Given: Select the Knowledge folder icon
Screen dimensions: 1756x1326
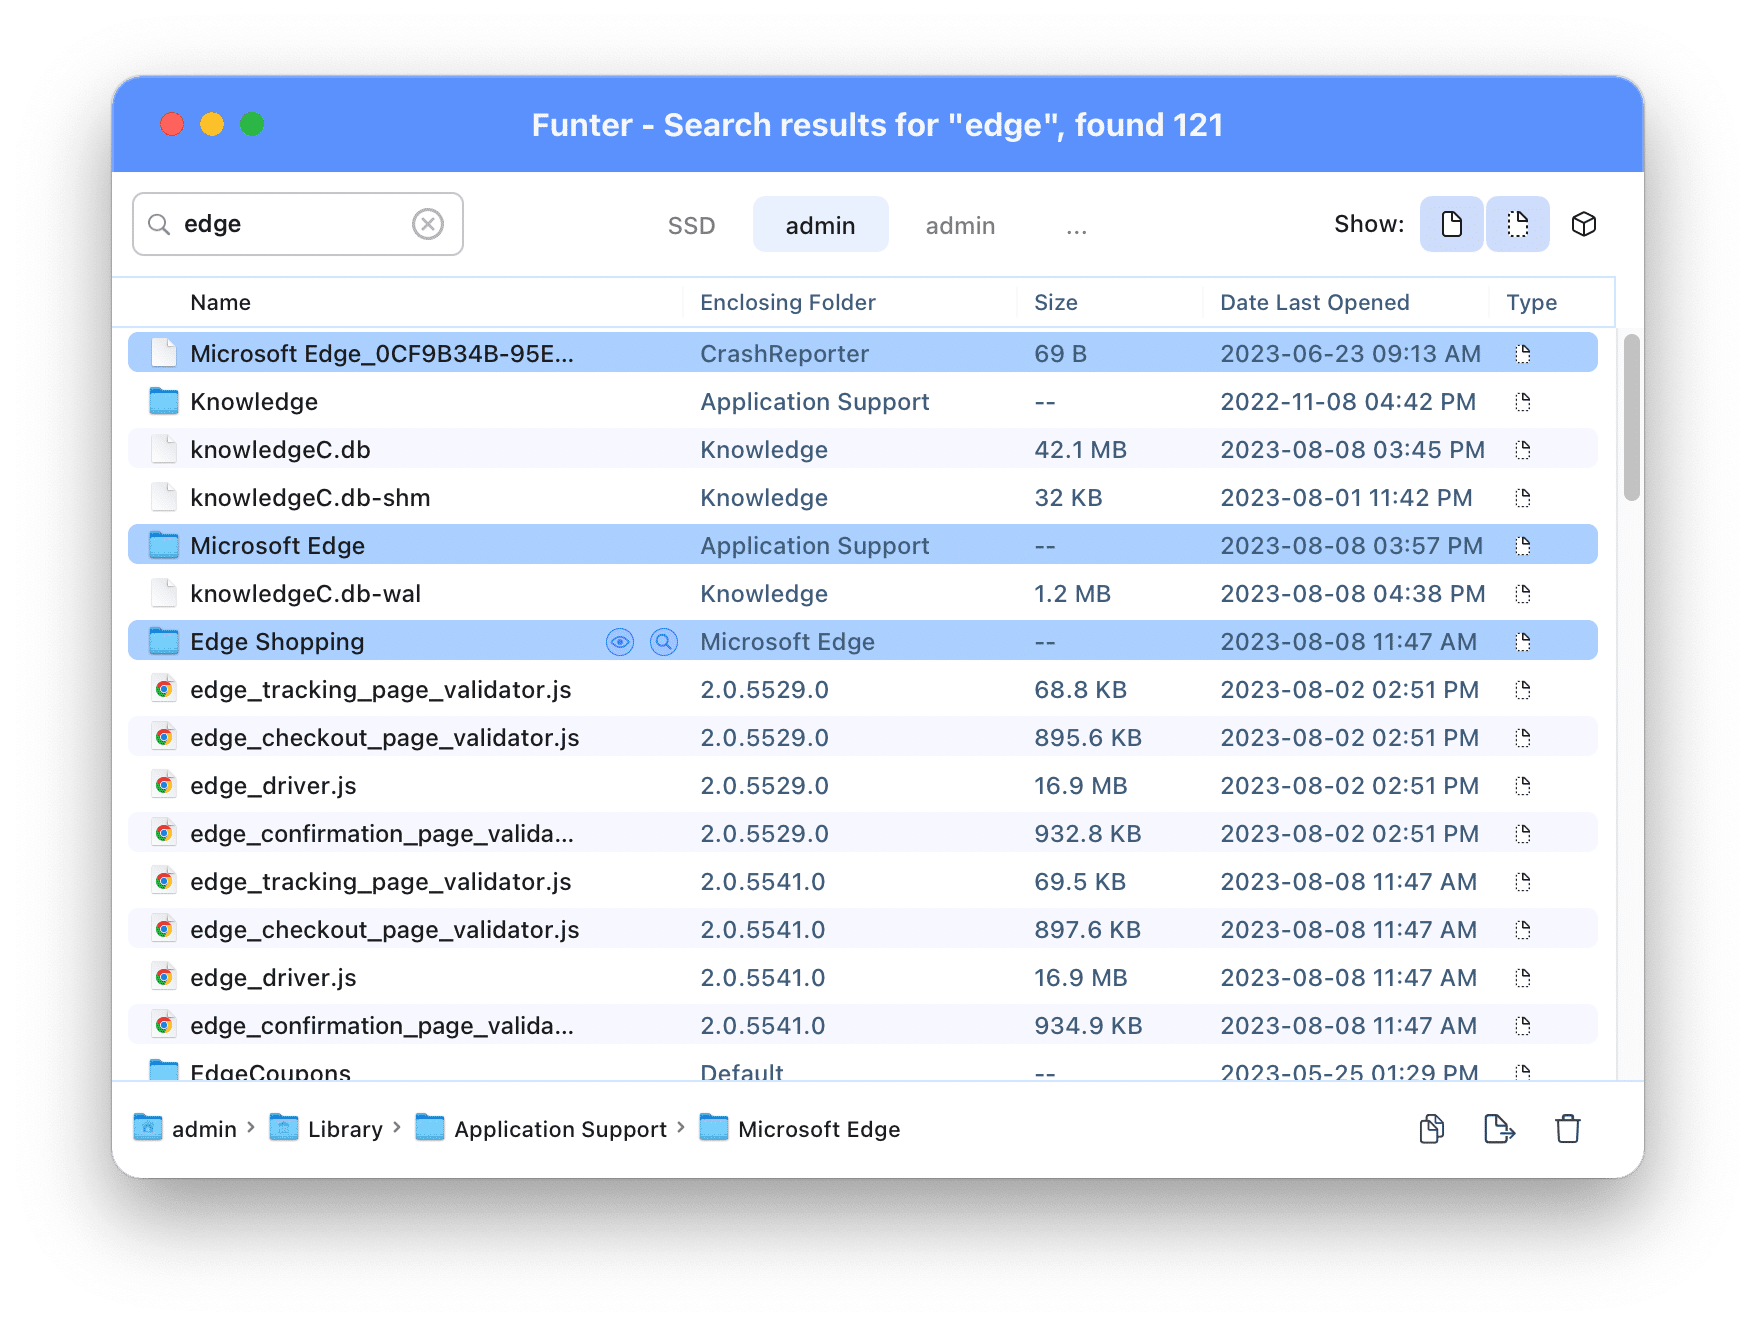Looking at the screenshot, I should [x=164, y=401].
